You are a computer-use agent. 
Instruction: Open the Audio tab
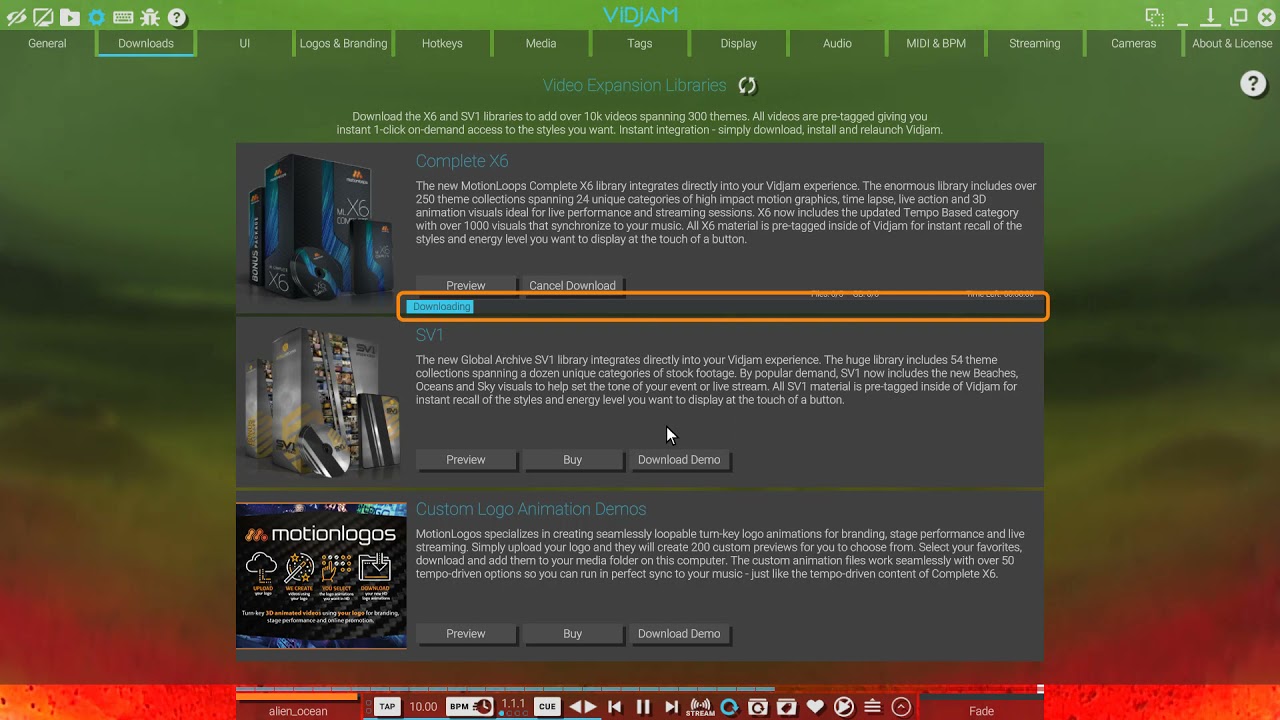coord(837,43)
